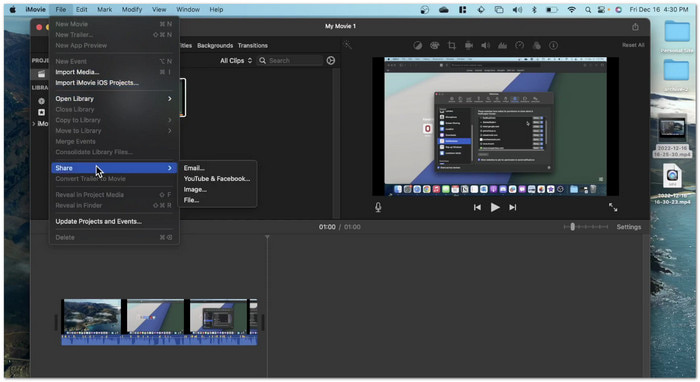
Task: Open Control Center icon in menu bar
Action: [602, 9]
